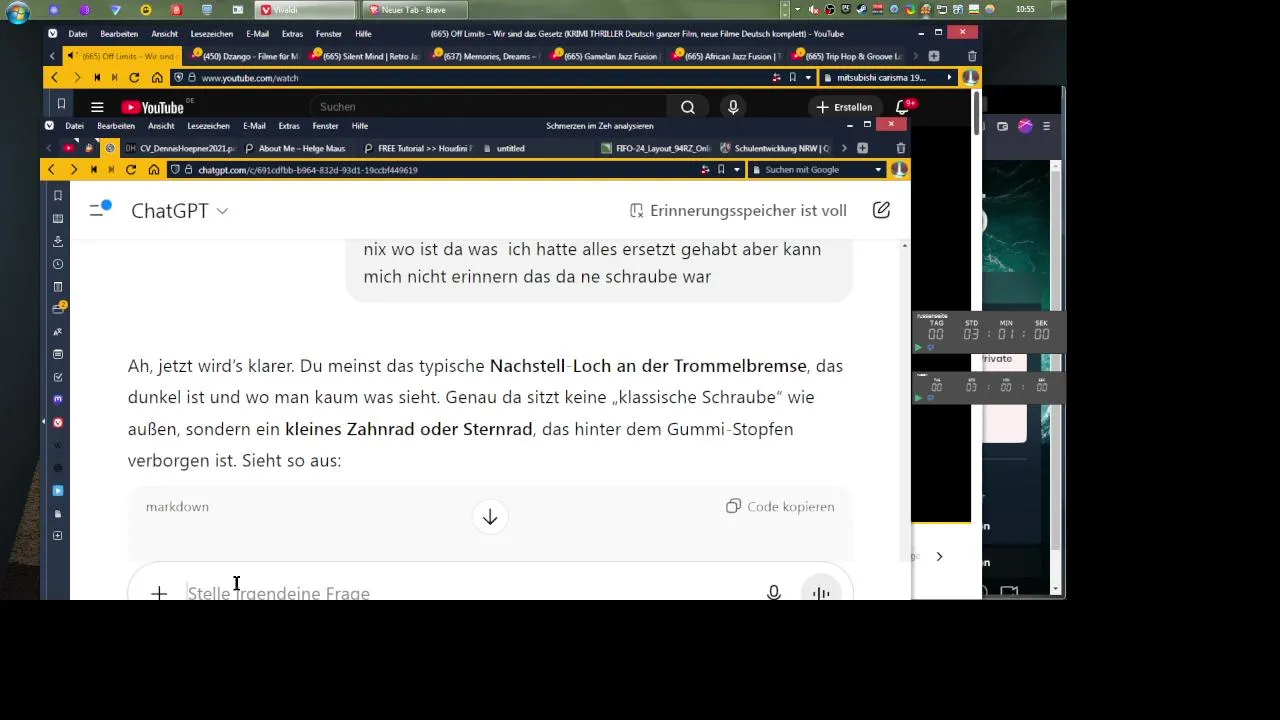The width and height of the screenshot is (1280, 720).
Task: Click YouTube Erstellen button
Action: click(844, 107)
